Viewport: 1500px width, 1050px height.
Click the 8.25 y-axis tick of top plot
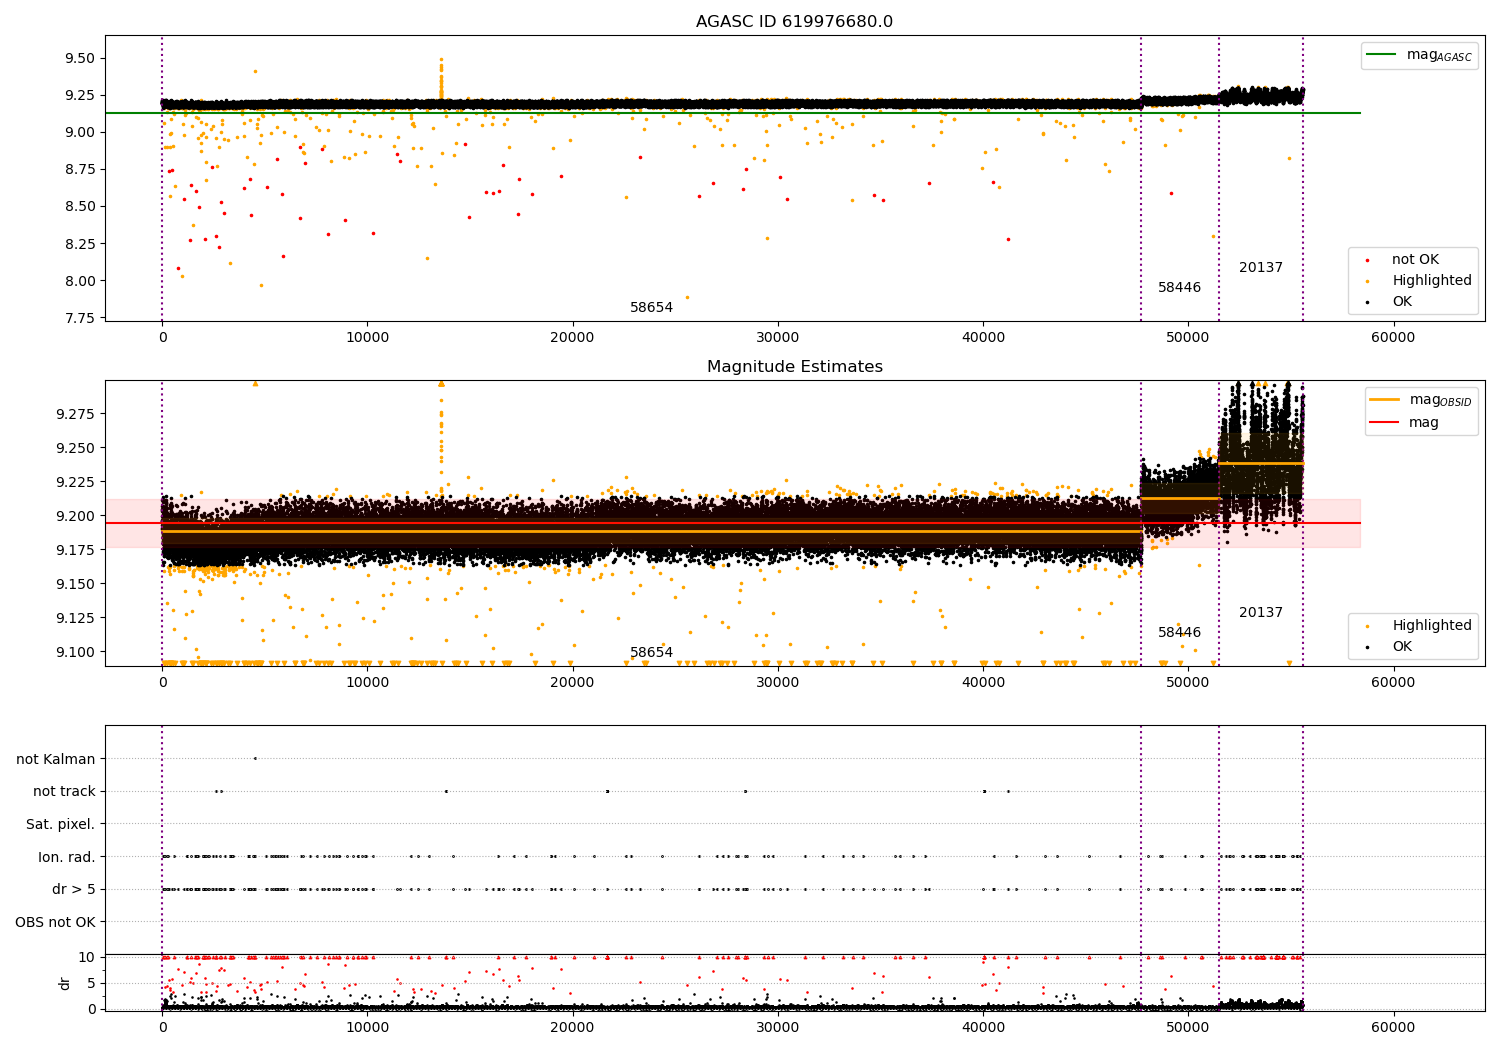pos(78,244)
